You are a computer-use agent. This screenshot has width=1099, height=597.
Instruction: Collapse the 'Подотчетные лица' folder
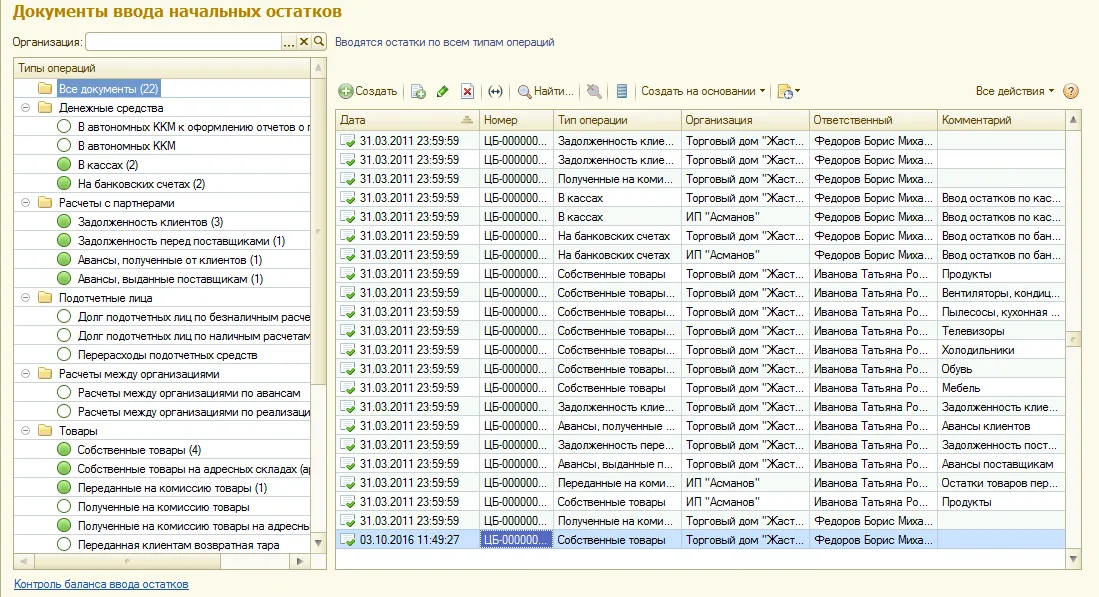pos(25,298)
